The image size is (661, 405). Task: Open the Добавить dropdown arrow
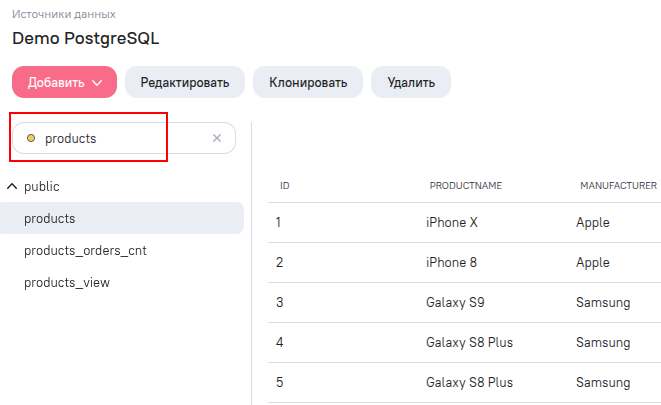point(97,83)
